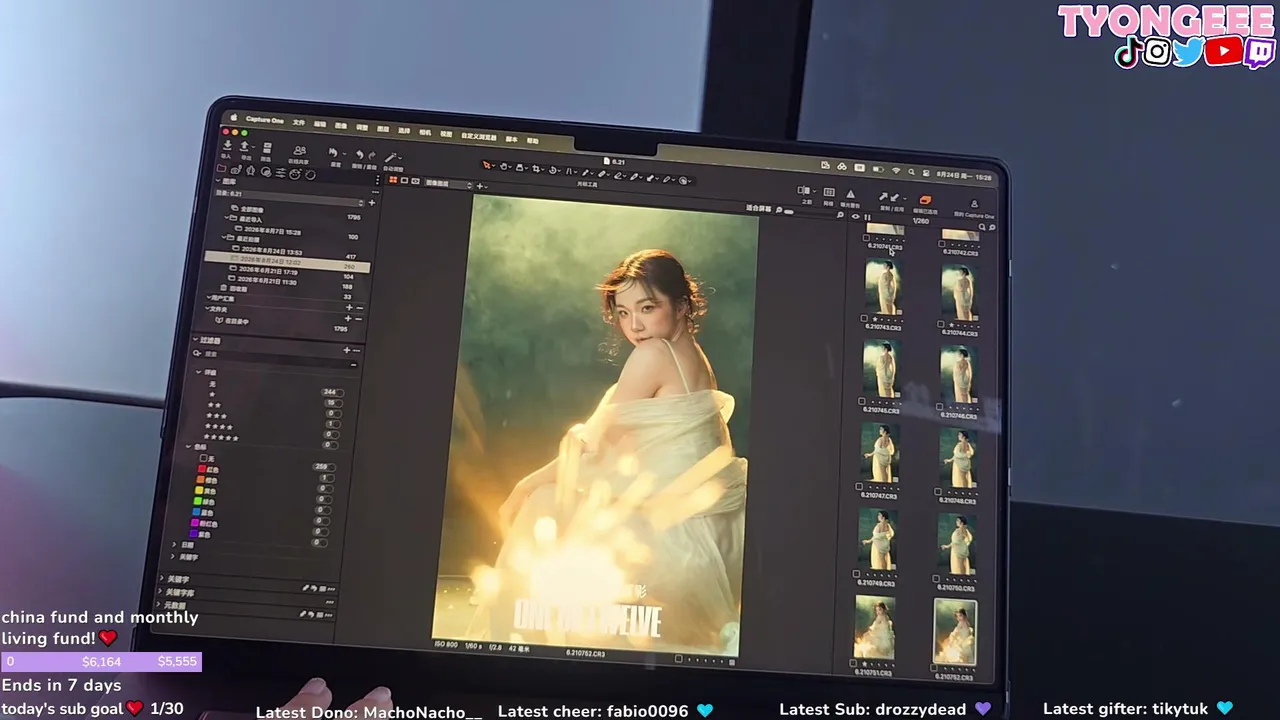Click the browser sort arrows icon
Screen dimensions: 1280x720
pos(868,217)
